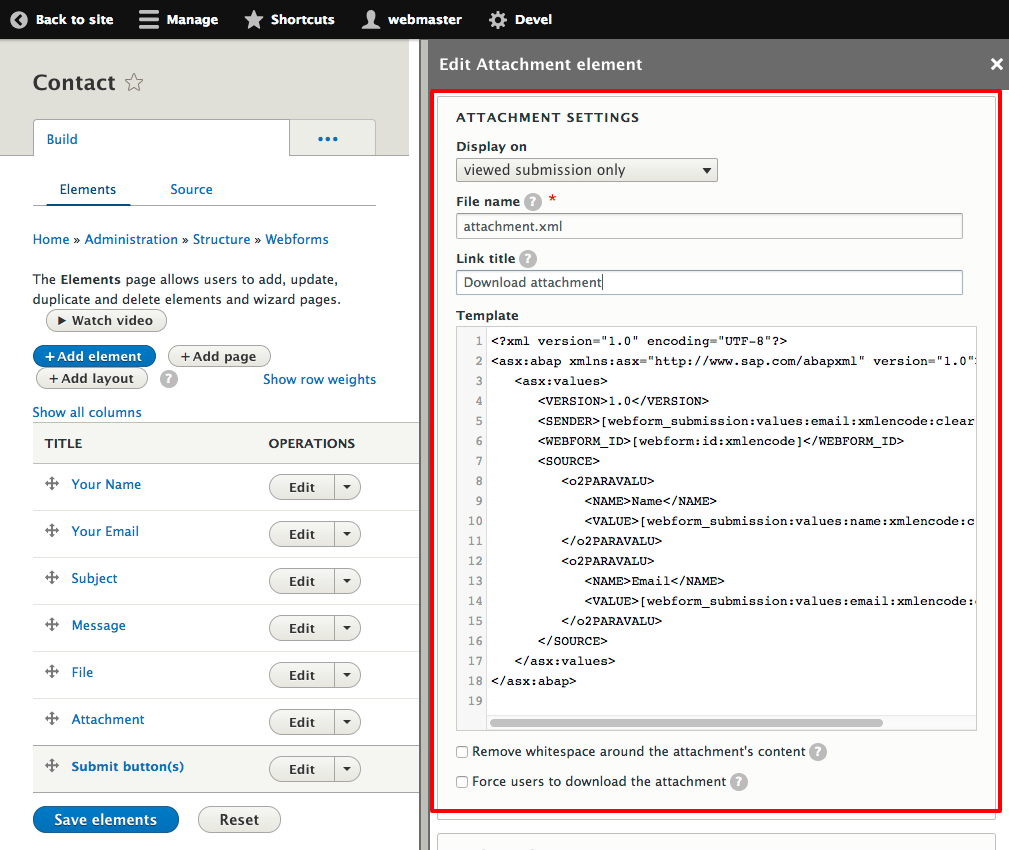Switch to the Source tab
This screenshot has height=850, width=1009.
point(191,189)
